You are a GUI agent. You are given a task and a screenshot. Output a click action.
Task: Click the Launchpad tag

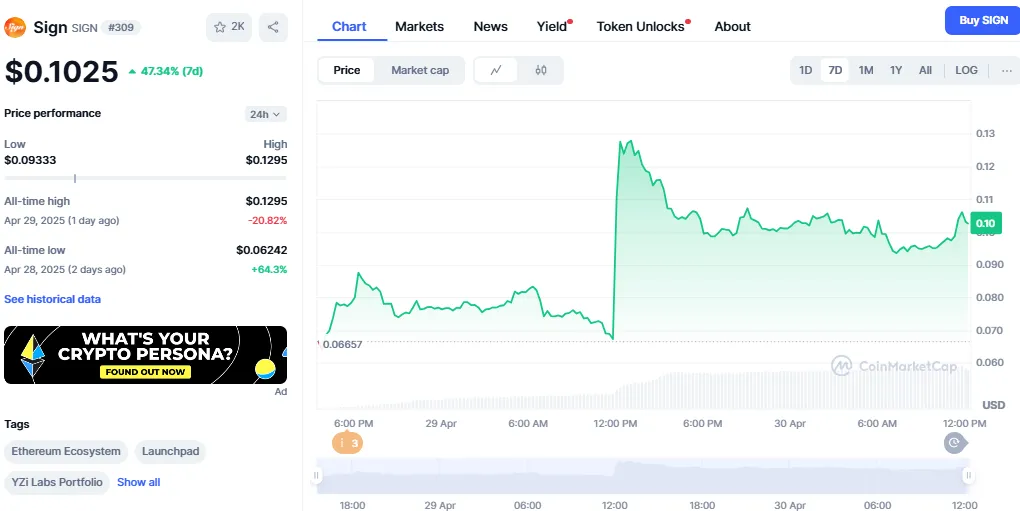170,451
